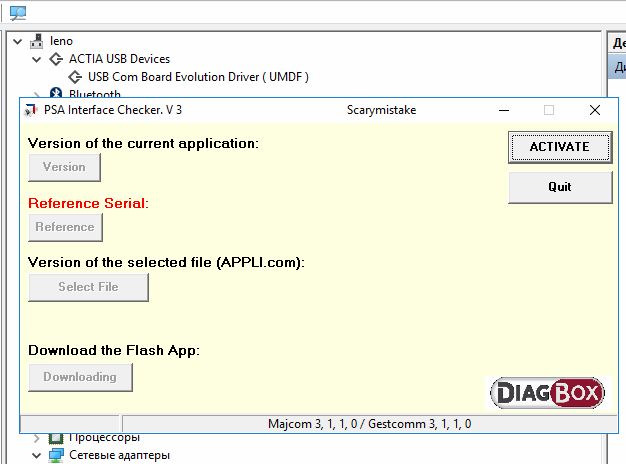The width and height of the screenshot is (626, 464).
Task: Click 'Version of the current application' label
Action: tap(143, 143)
